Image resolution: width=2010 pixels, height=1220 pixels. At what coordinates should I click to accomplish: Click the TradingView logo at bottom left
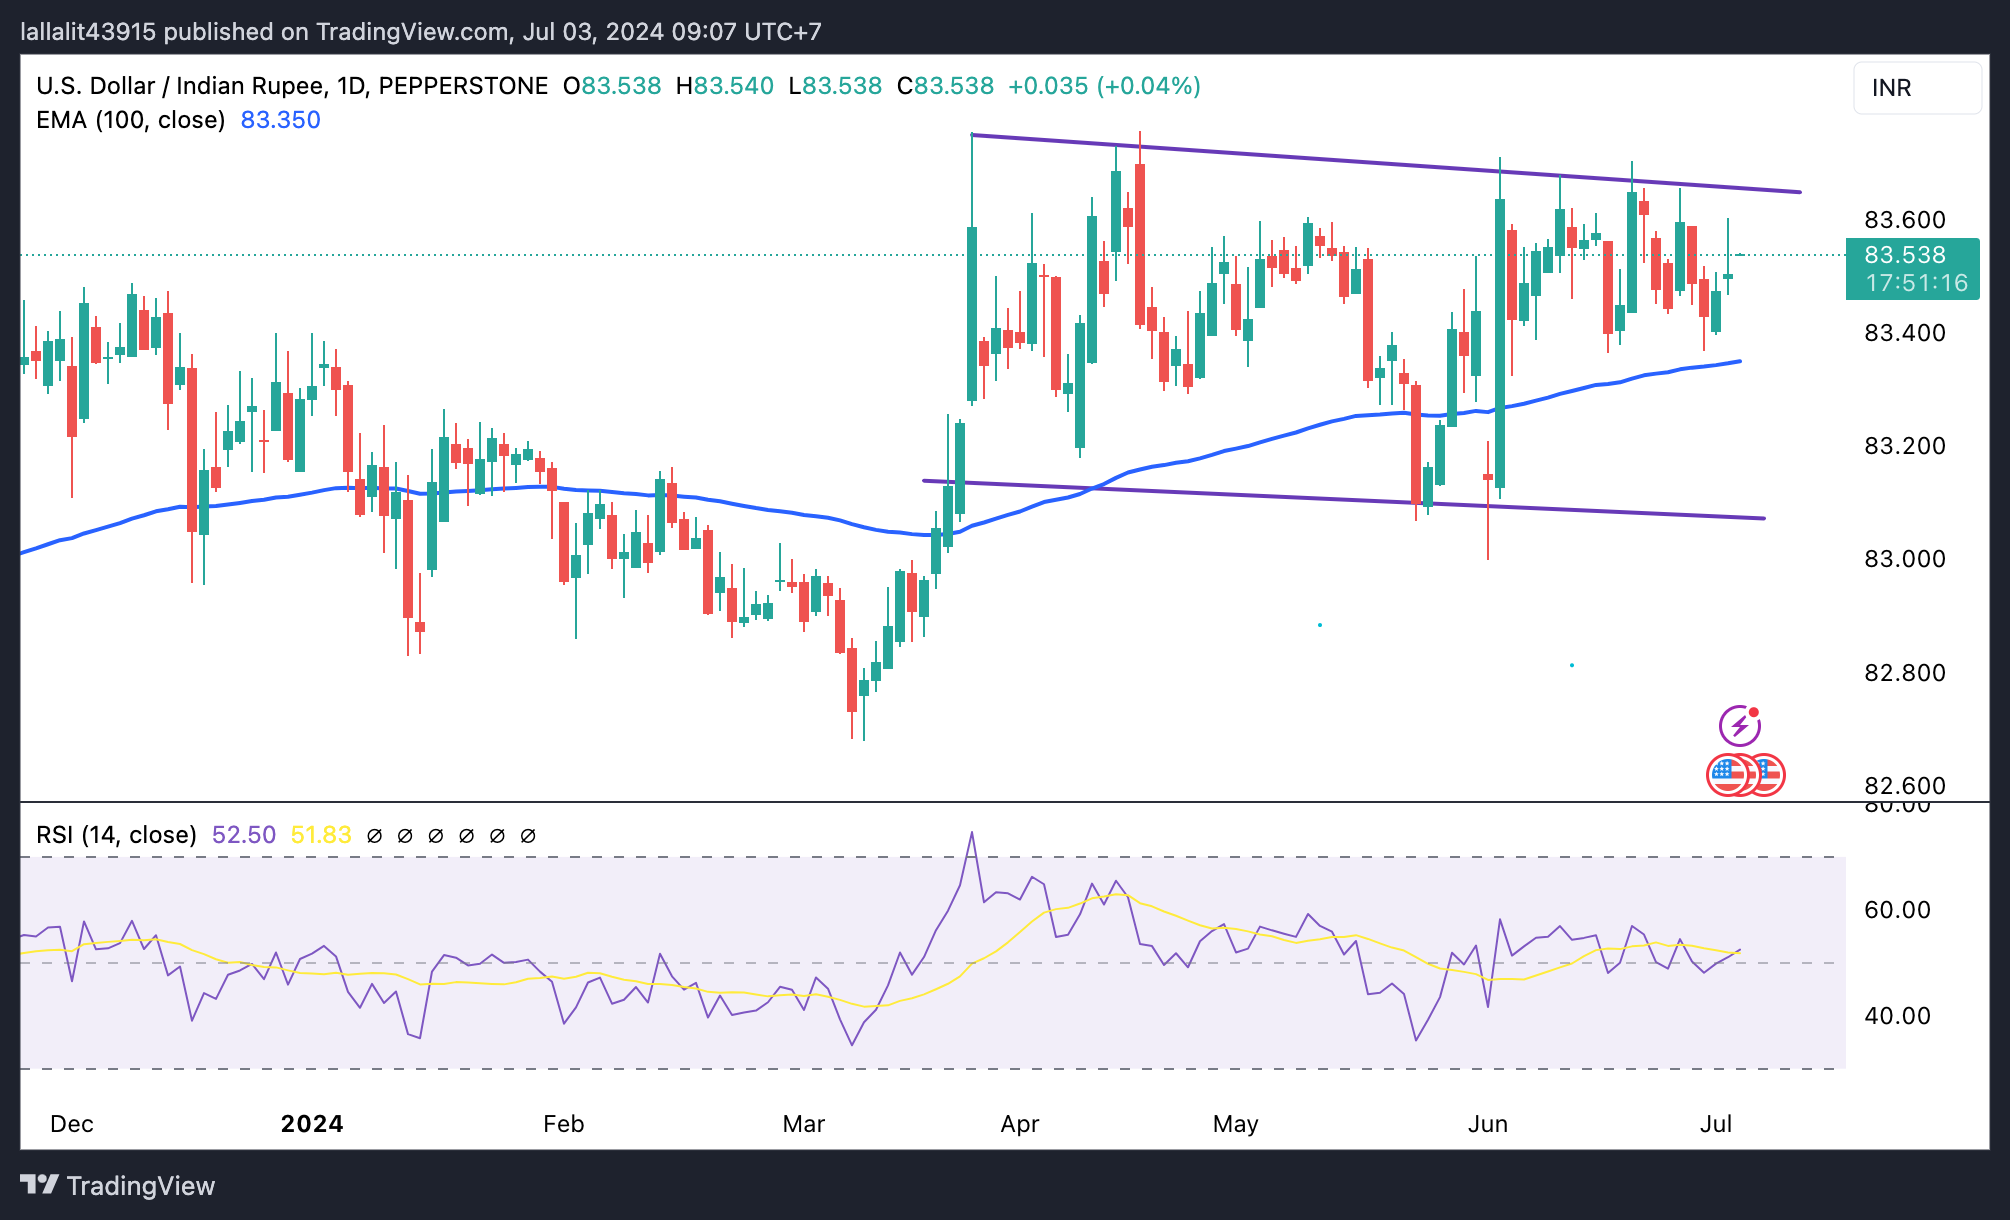pos(118,1186)
